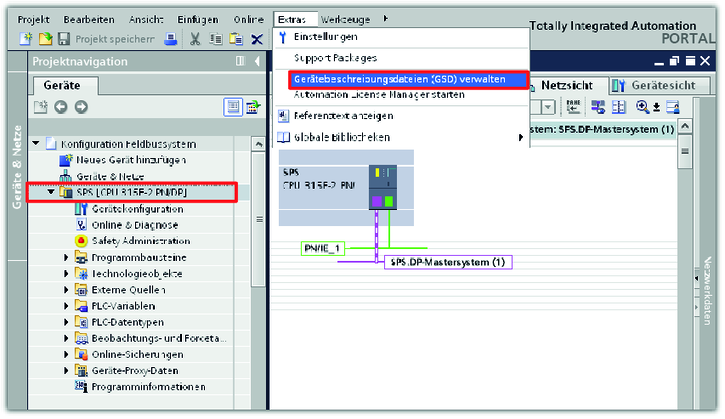Switch to the Gerätesicht tab
The image size is (725, 419).
coord(653,86)
